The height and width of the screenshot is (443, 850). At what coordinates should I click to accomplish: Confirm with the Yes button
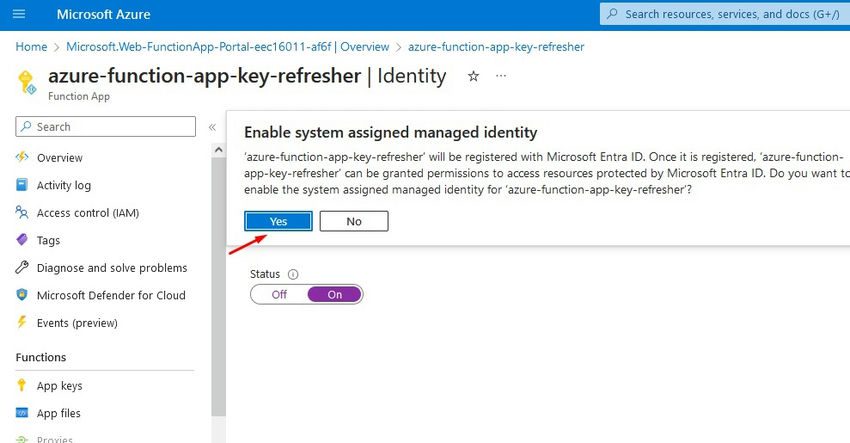(x=278, y=221)
